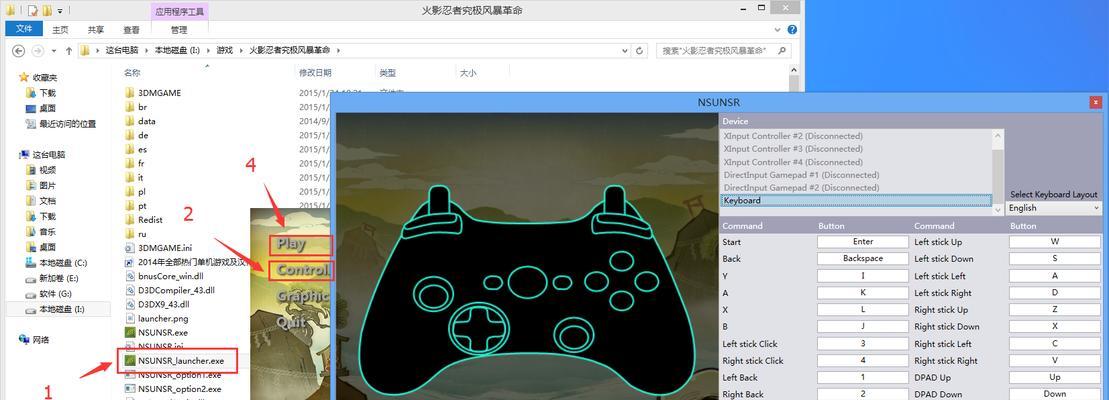
Task: Click the Back command Backspace key binding
Action: 862,259
